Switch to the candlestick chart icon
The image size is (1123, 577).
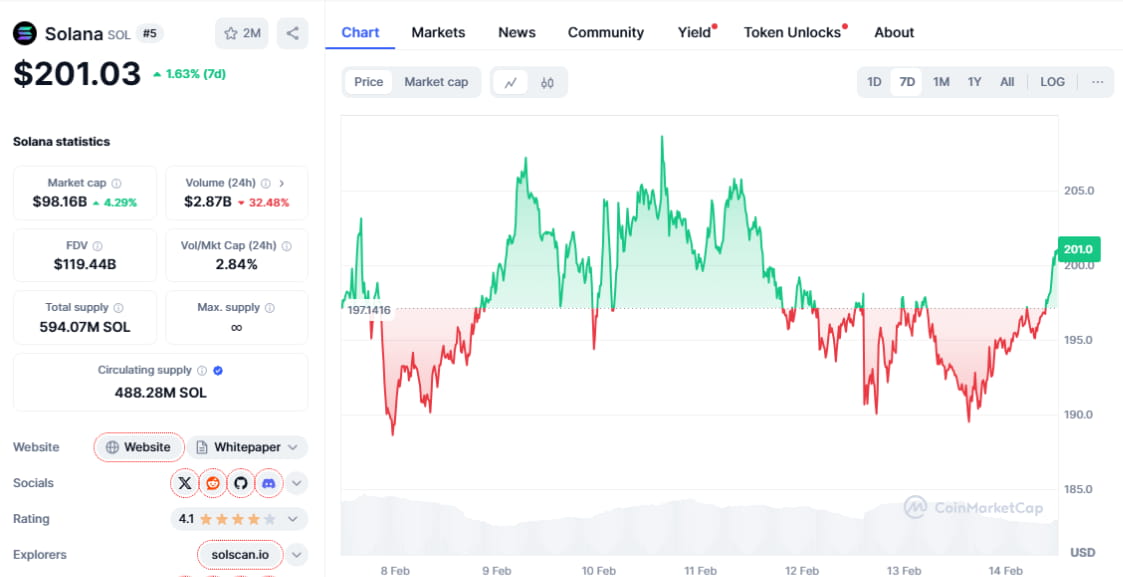[x=547, y=82]
